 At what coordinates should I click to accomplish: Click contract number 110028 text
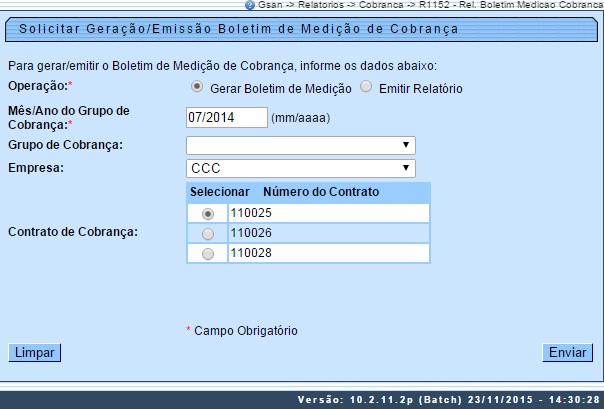point(251,253)
